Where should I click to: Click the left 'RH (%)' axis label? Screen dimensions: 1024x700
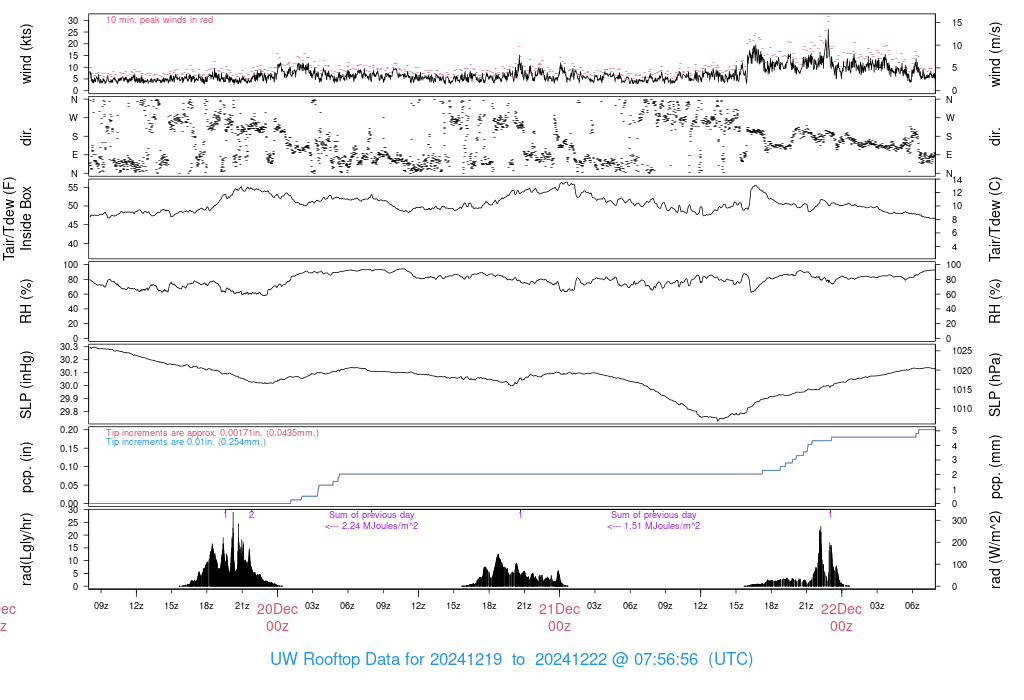point(26,301)
